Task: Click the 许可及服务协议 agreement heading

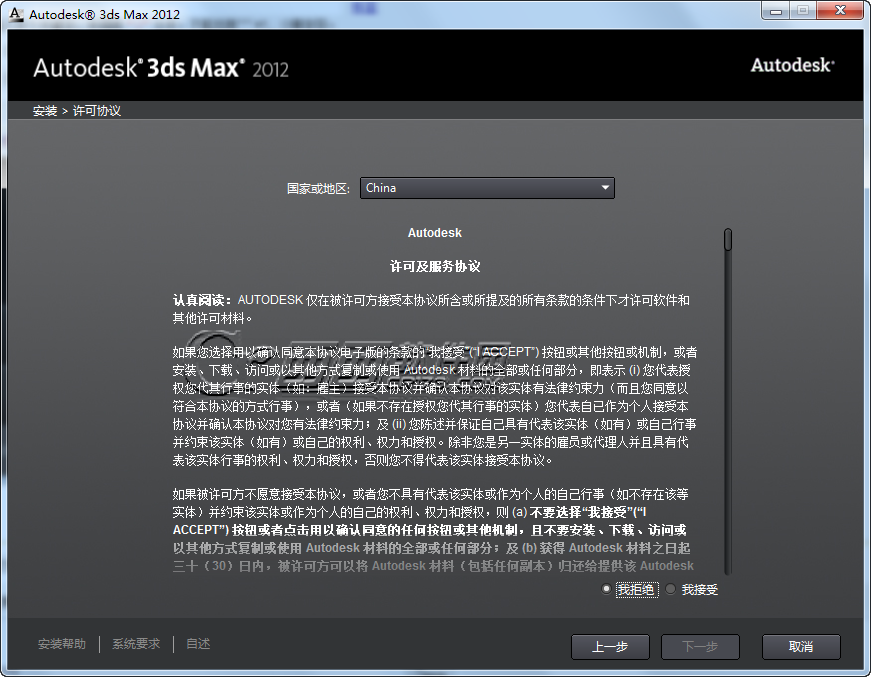Action: click(435, 267)
